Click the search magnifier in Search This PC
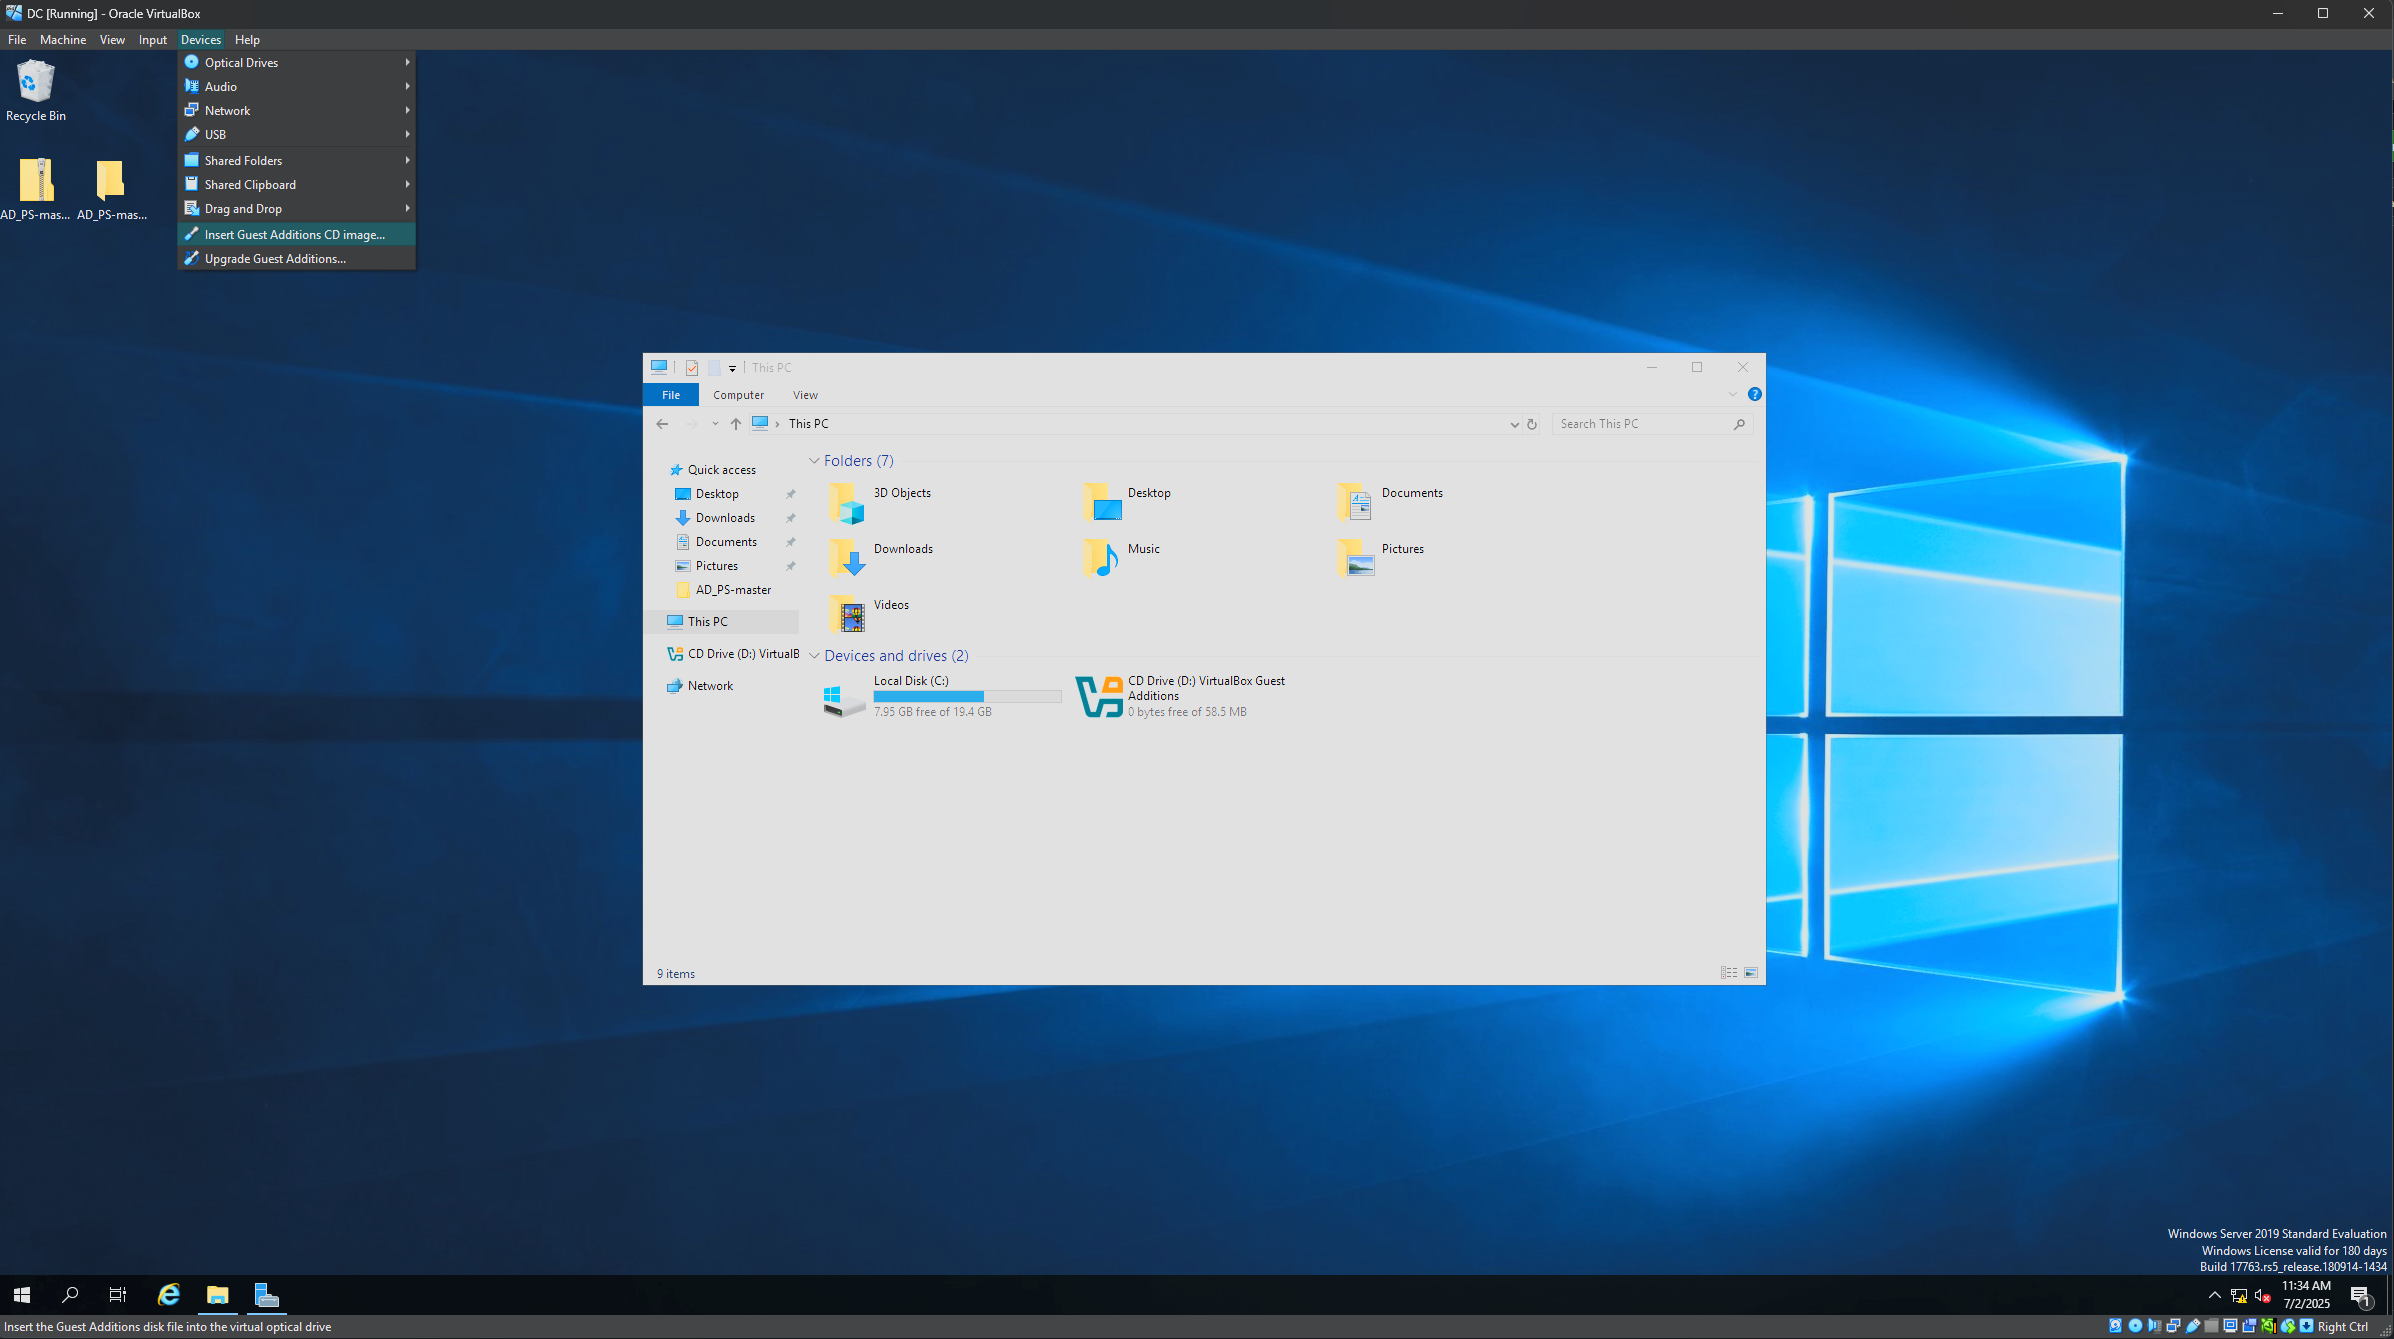This screenshot has height=1339, width=2394. click(x=1739, y=424)
